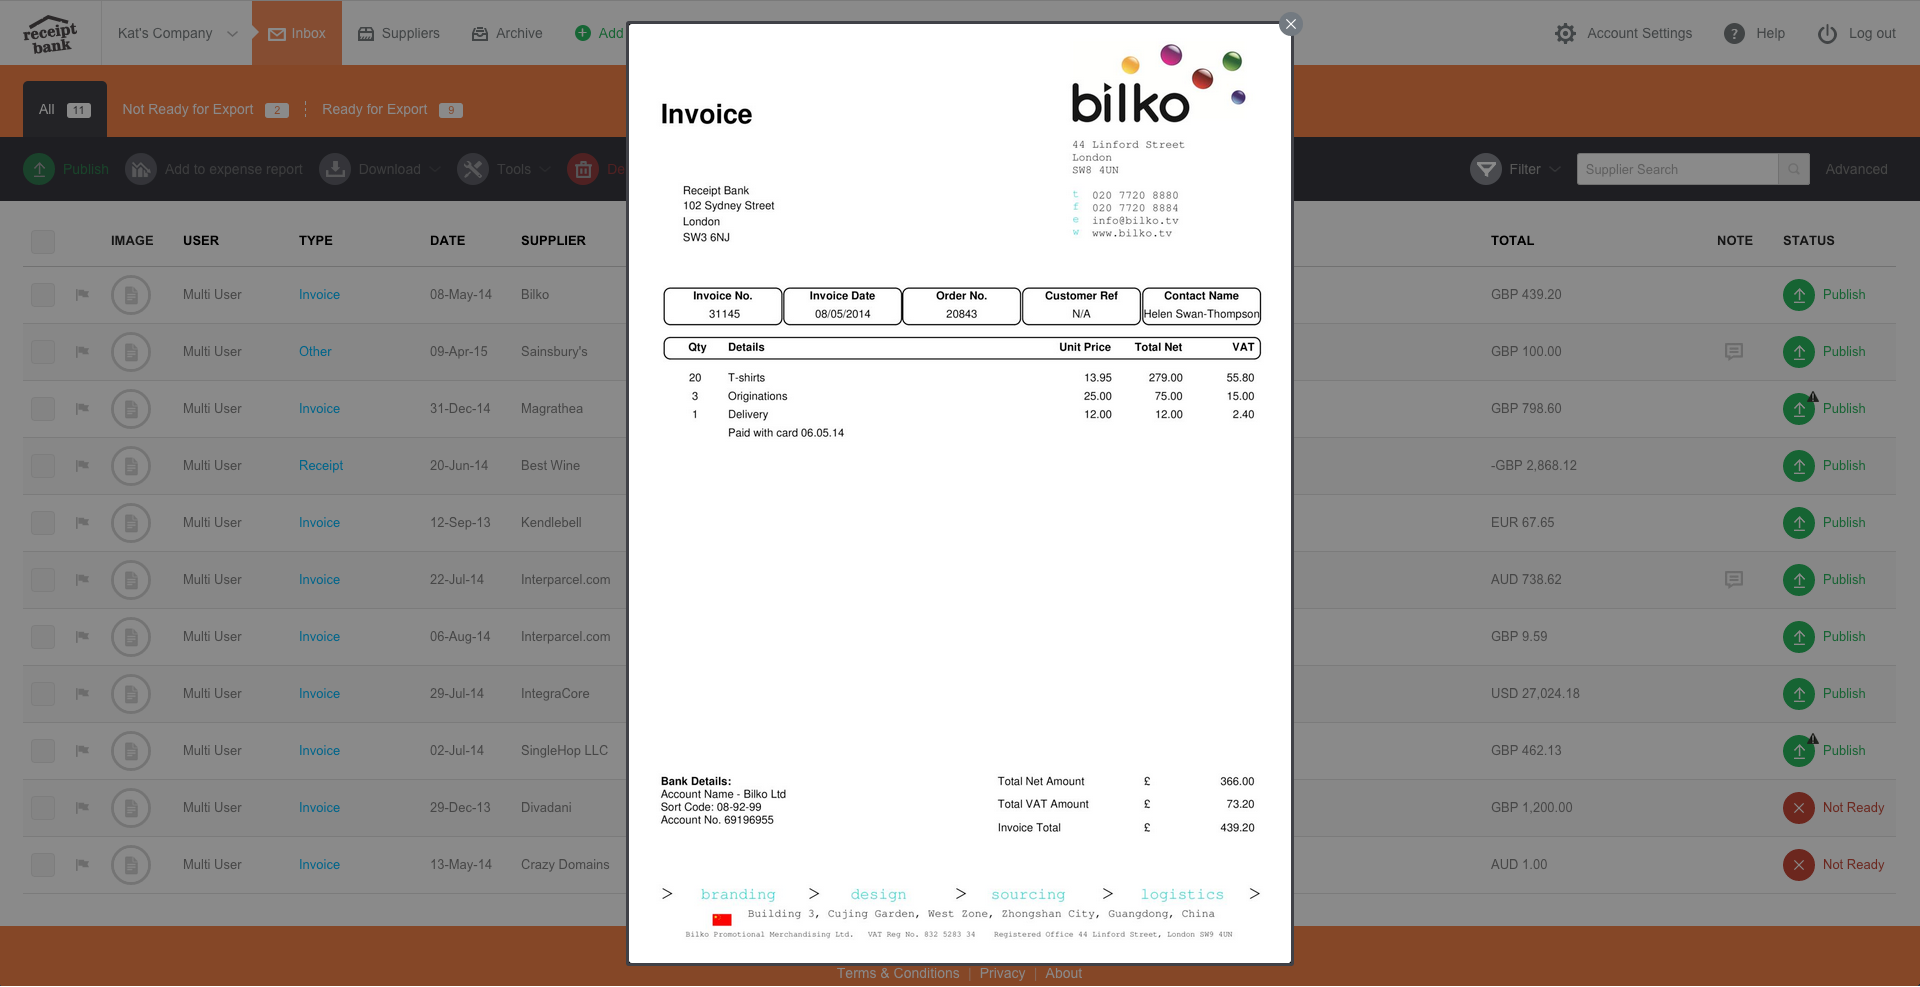The image size is (1920, 987).
Task: Check the IntegraCore row checkbox
Action: 43,694
